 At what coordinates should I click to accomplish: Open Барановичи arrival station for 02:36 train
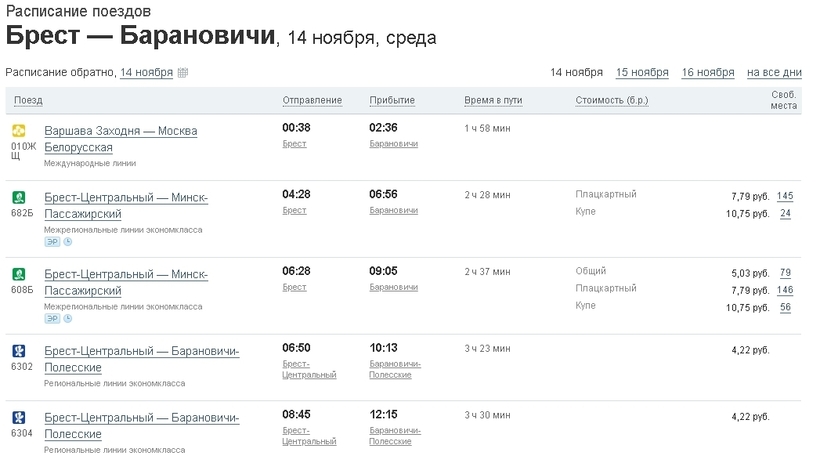pos(393,144)
